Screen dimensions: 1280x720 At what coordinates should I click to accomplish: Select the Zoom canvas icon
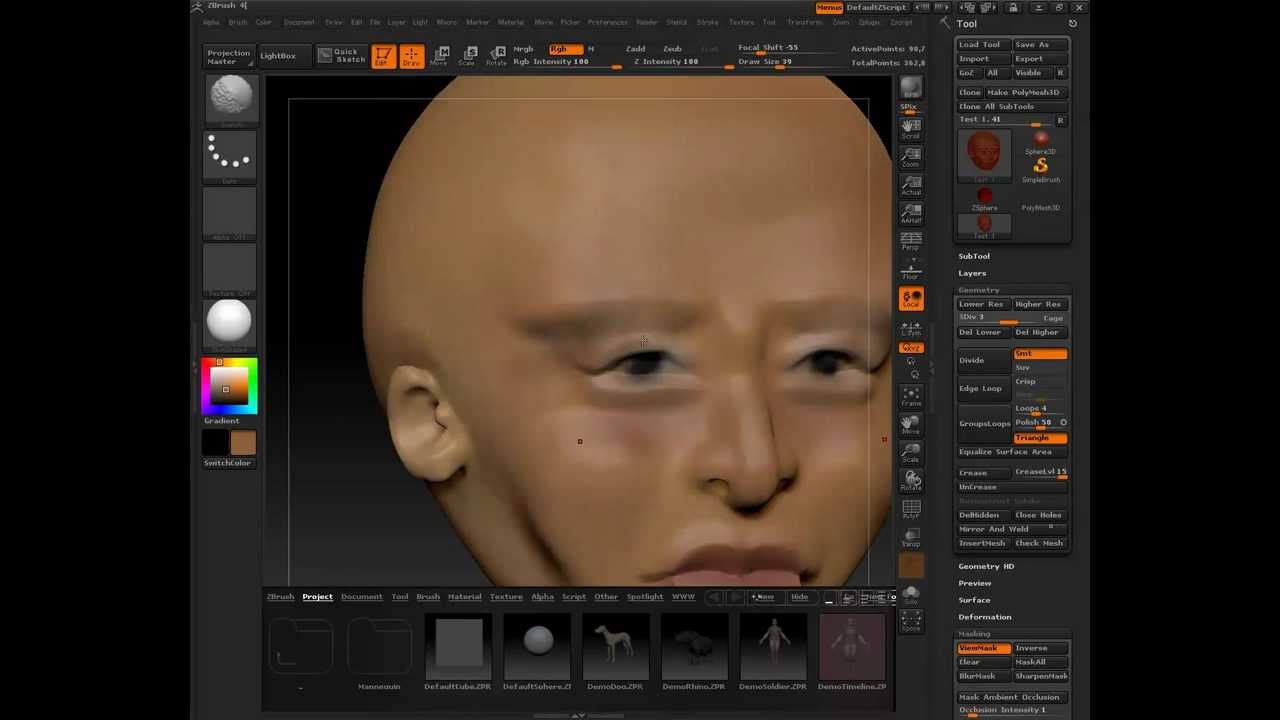pyautogui.click(x=911, y=157)
